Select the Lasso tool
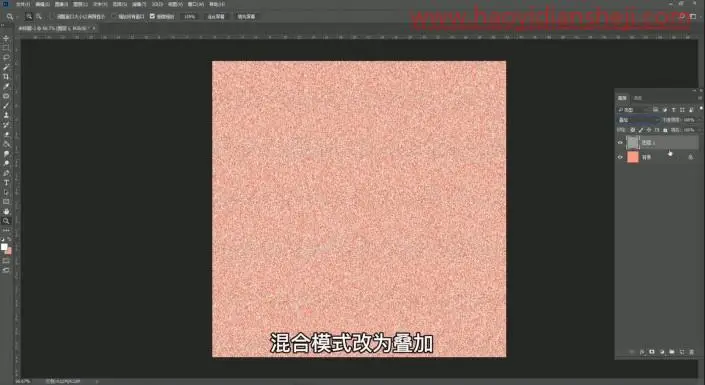 6,58
